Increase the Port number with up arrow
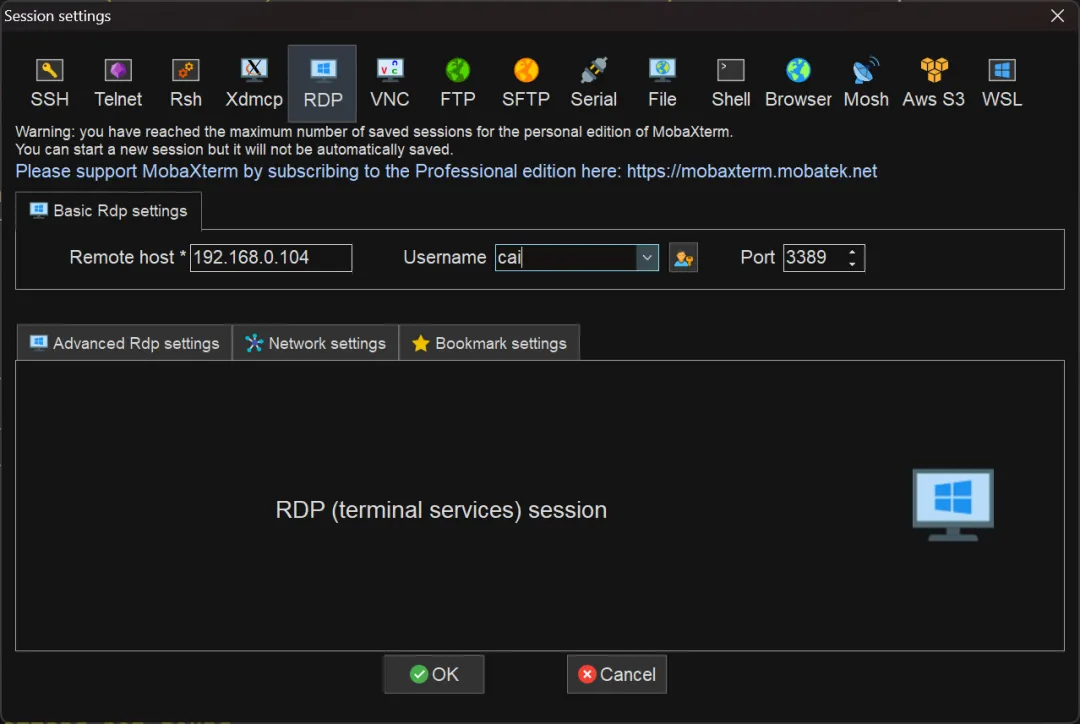Viewport: 1080px width, 724px height. pyautogui.click(x=852, y=252)
